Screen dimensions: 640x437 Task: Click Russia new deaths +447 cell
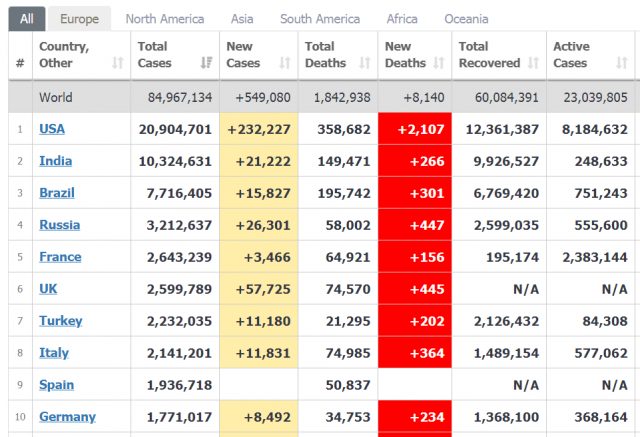(x=415, y=225)
